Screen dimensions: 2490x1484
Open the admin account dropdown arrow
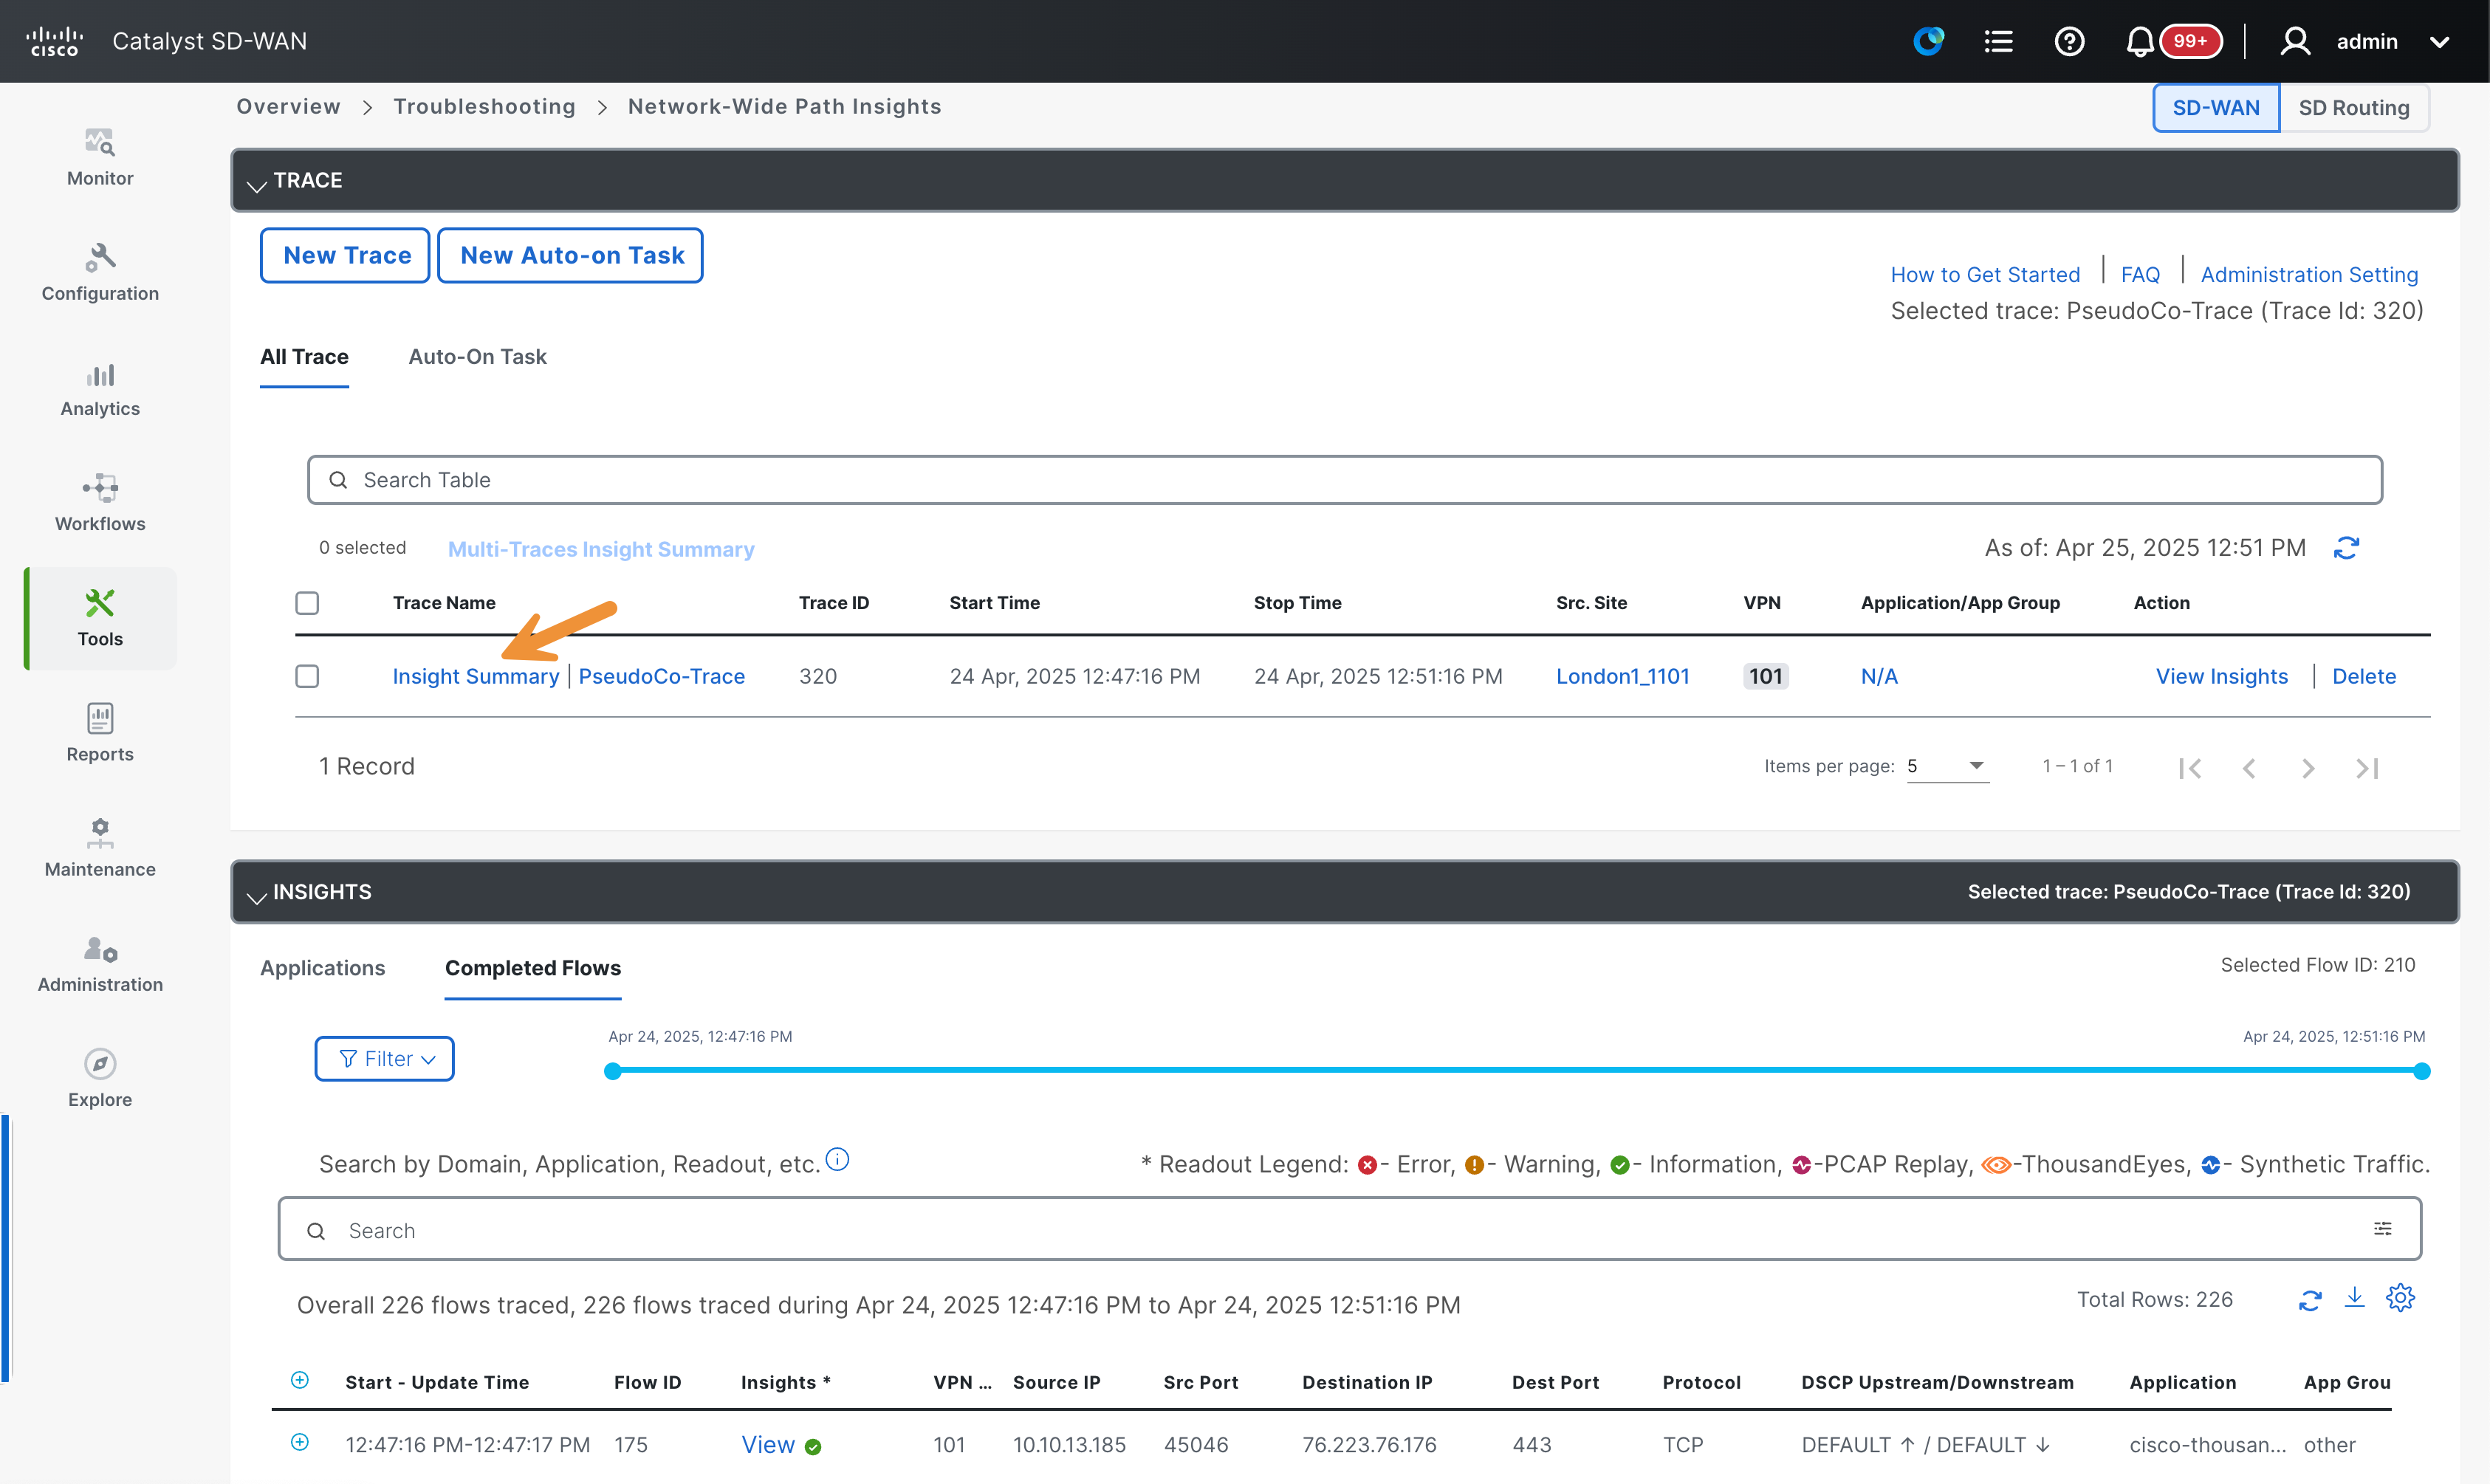[x=2440, y=42]
